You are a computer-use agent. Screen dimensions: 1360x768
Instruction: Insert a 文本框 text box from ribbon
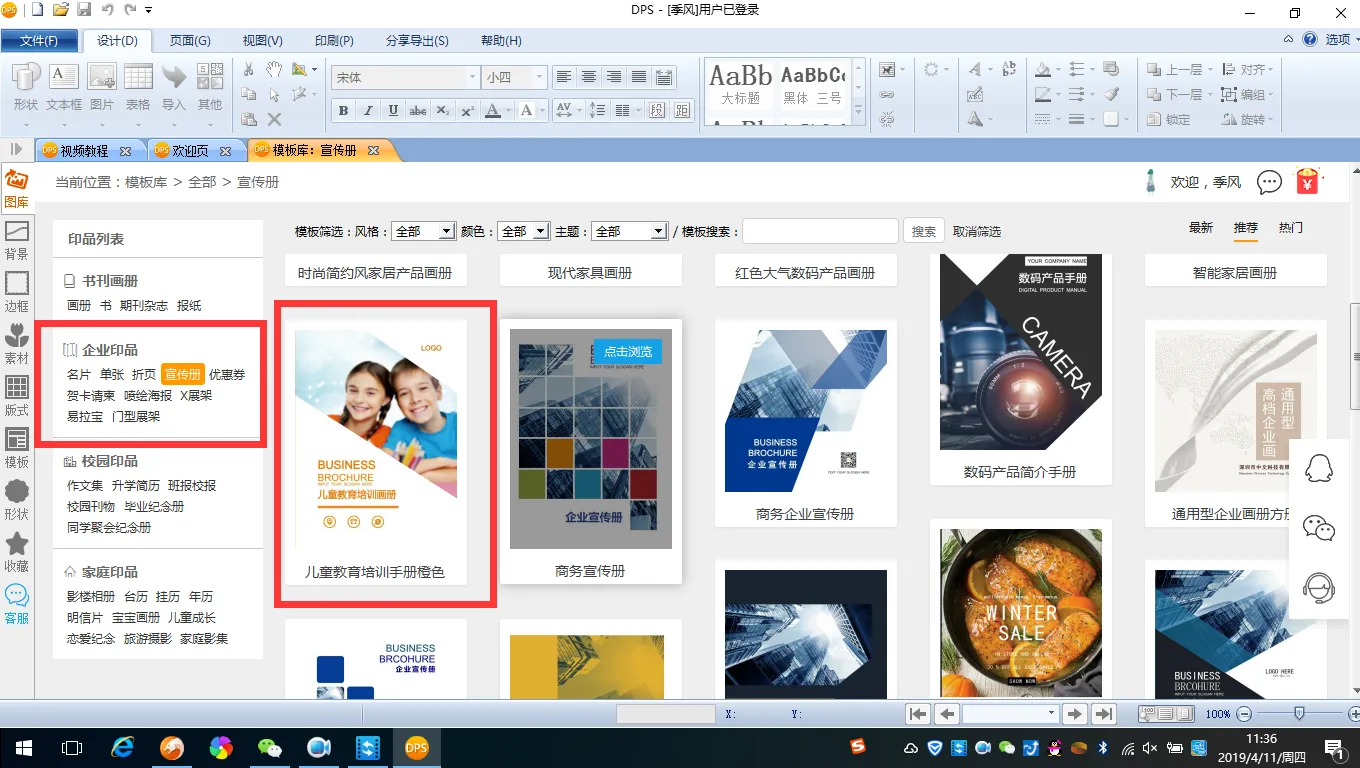pyautogui.click(x=64, y=87)
